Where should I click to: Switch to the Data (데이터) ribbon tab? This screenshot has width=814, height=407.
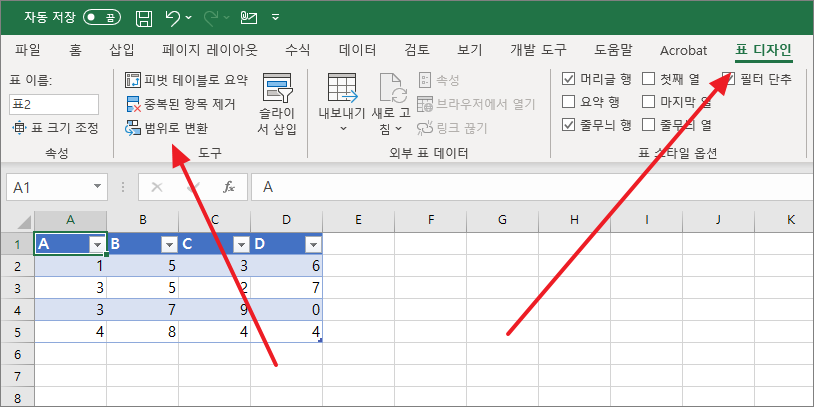(357, 50)
